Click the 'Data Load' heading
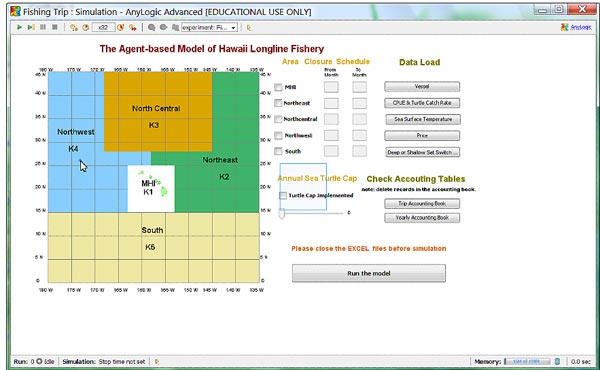The width and height of the screenshot is (600, 370). pyautogui.click(x=419, y=62)
